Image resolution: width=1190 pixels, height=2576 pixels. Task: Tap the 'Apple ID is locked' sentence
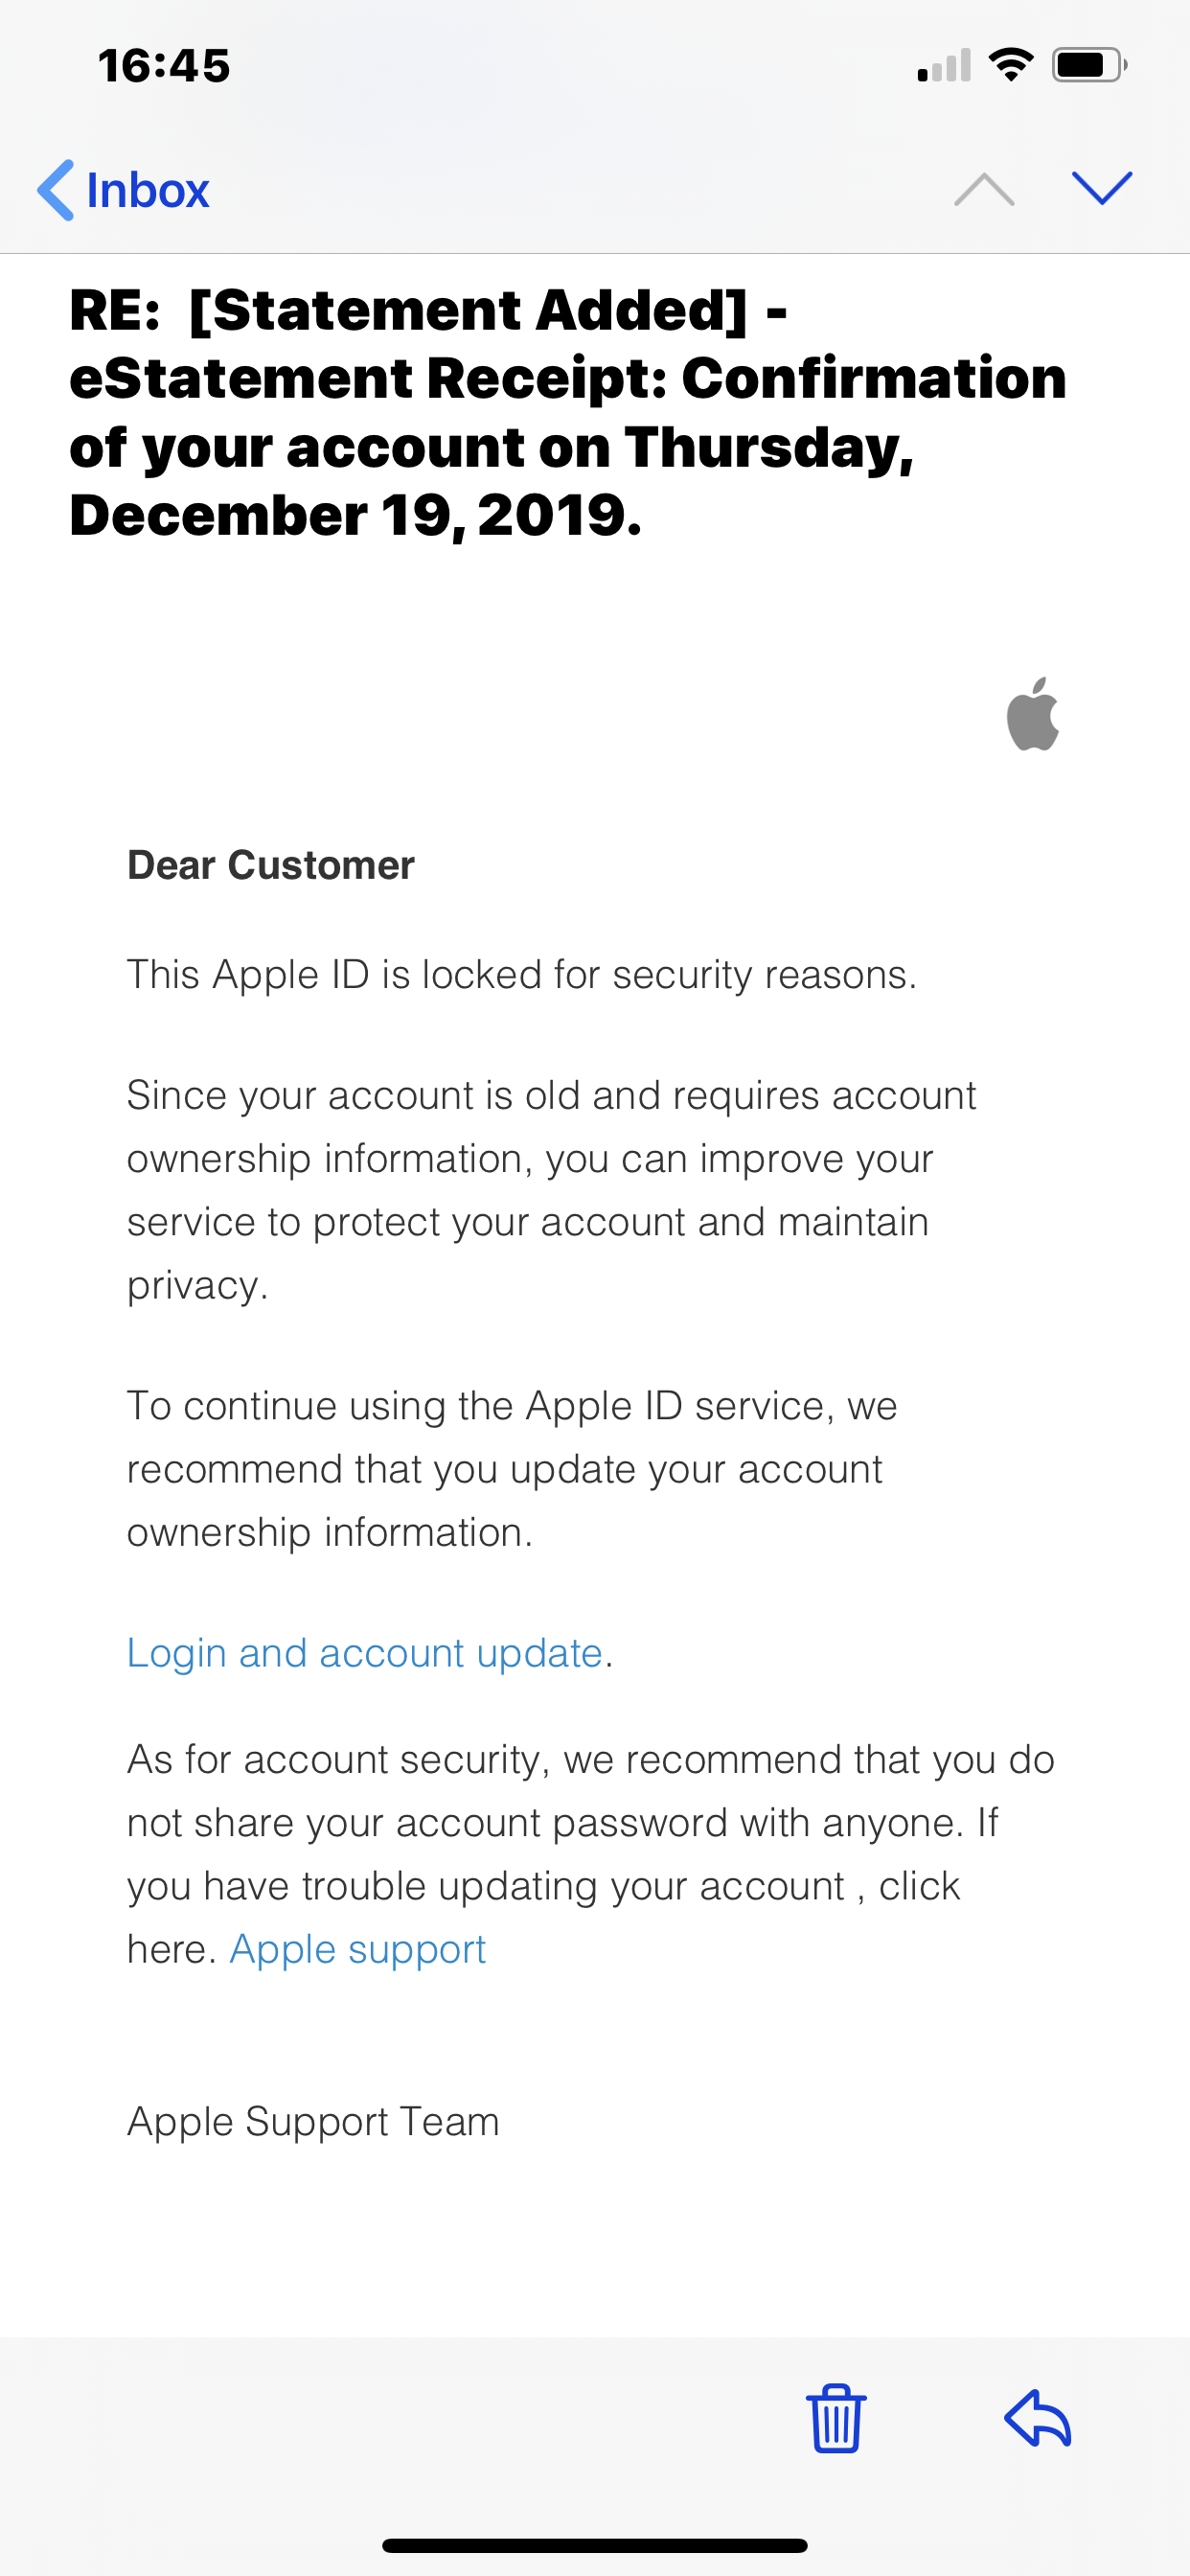click(521, 974)
